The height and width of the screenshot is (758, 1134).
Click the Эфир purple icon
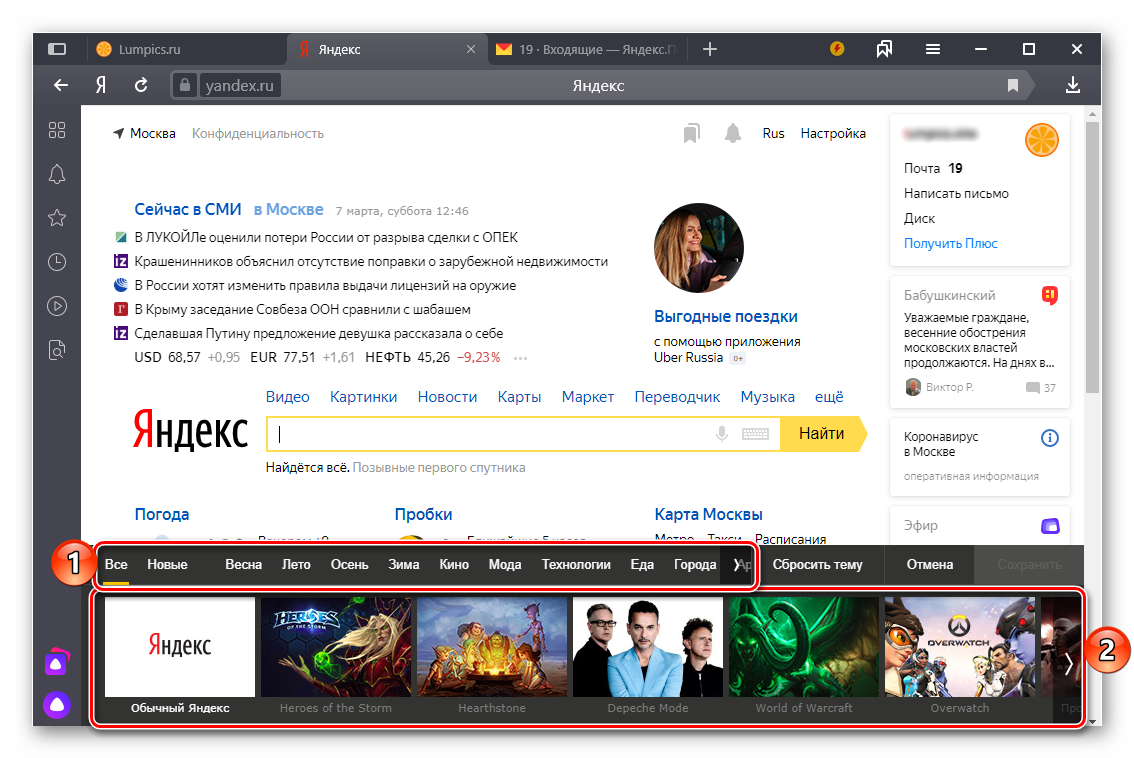pos(1049,526)
